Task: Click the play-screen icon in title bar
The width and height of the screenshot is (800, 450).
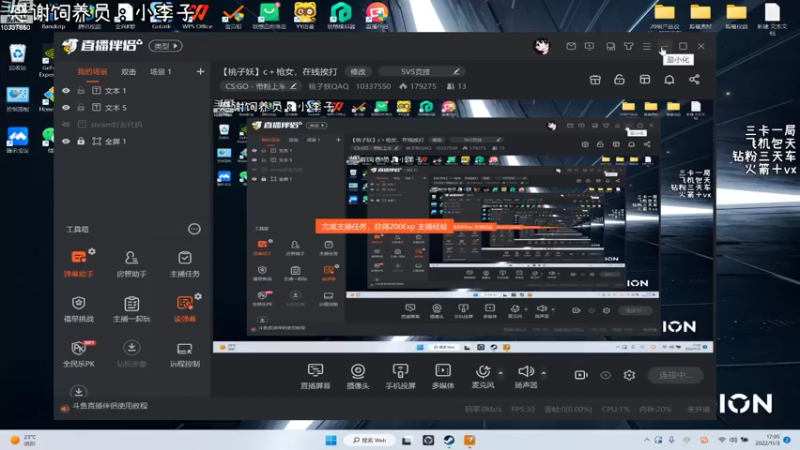Action: pos(589,46)
